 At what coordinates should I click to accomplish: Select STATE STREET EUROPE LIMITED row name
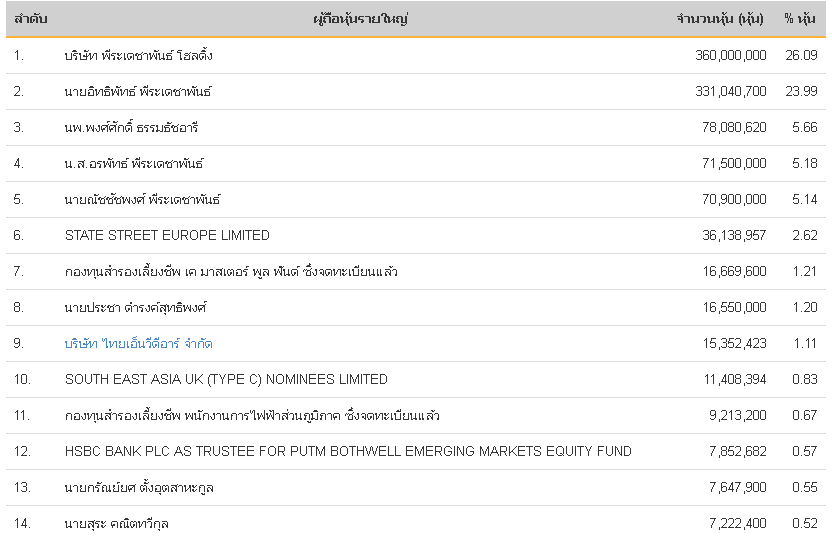click(x=167, y=235)
